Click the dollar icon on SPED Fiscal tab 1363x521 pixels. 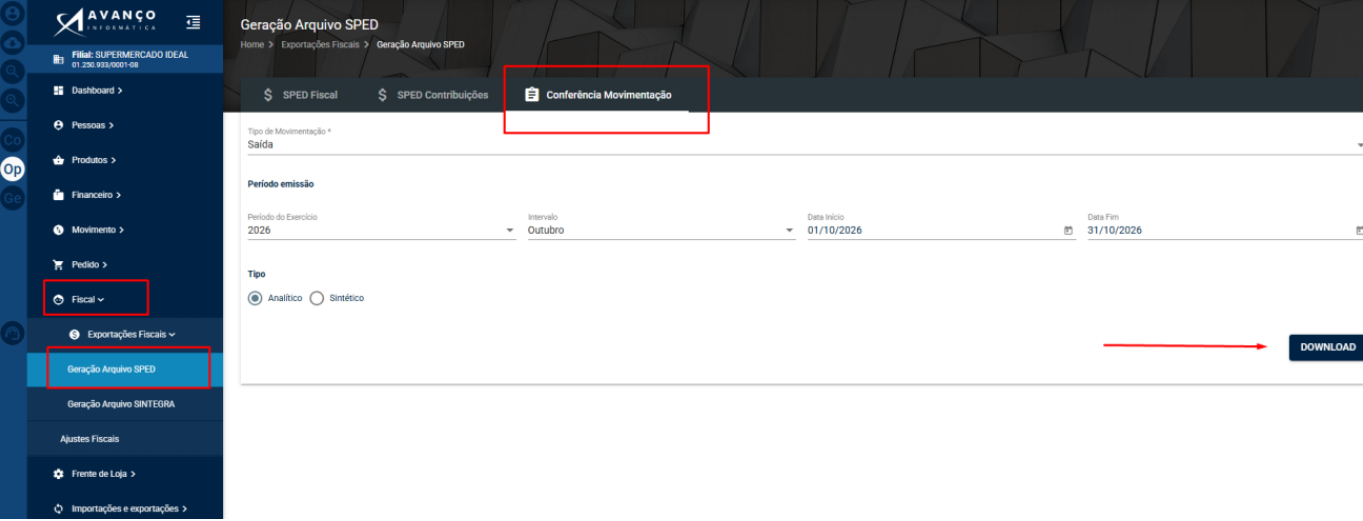268,95
